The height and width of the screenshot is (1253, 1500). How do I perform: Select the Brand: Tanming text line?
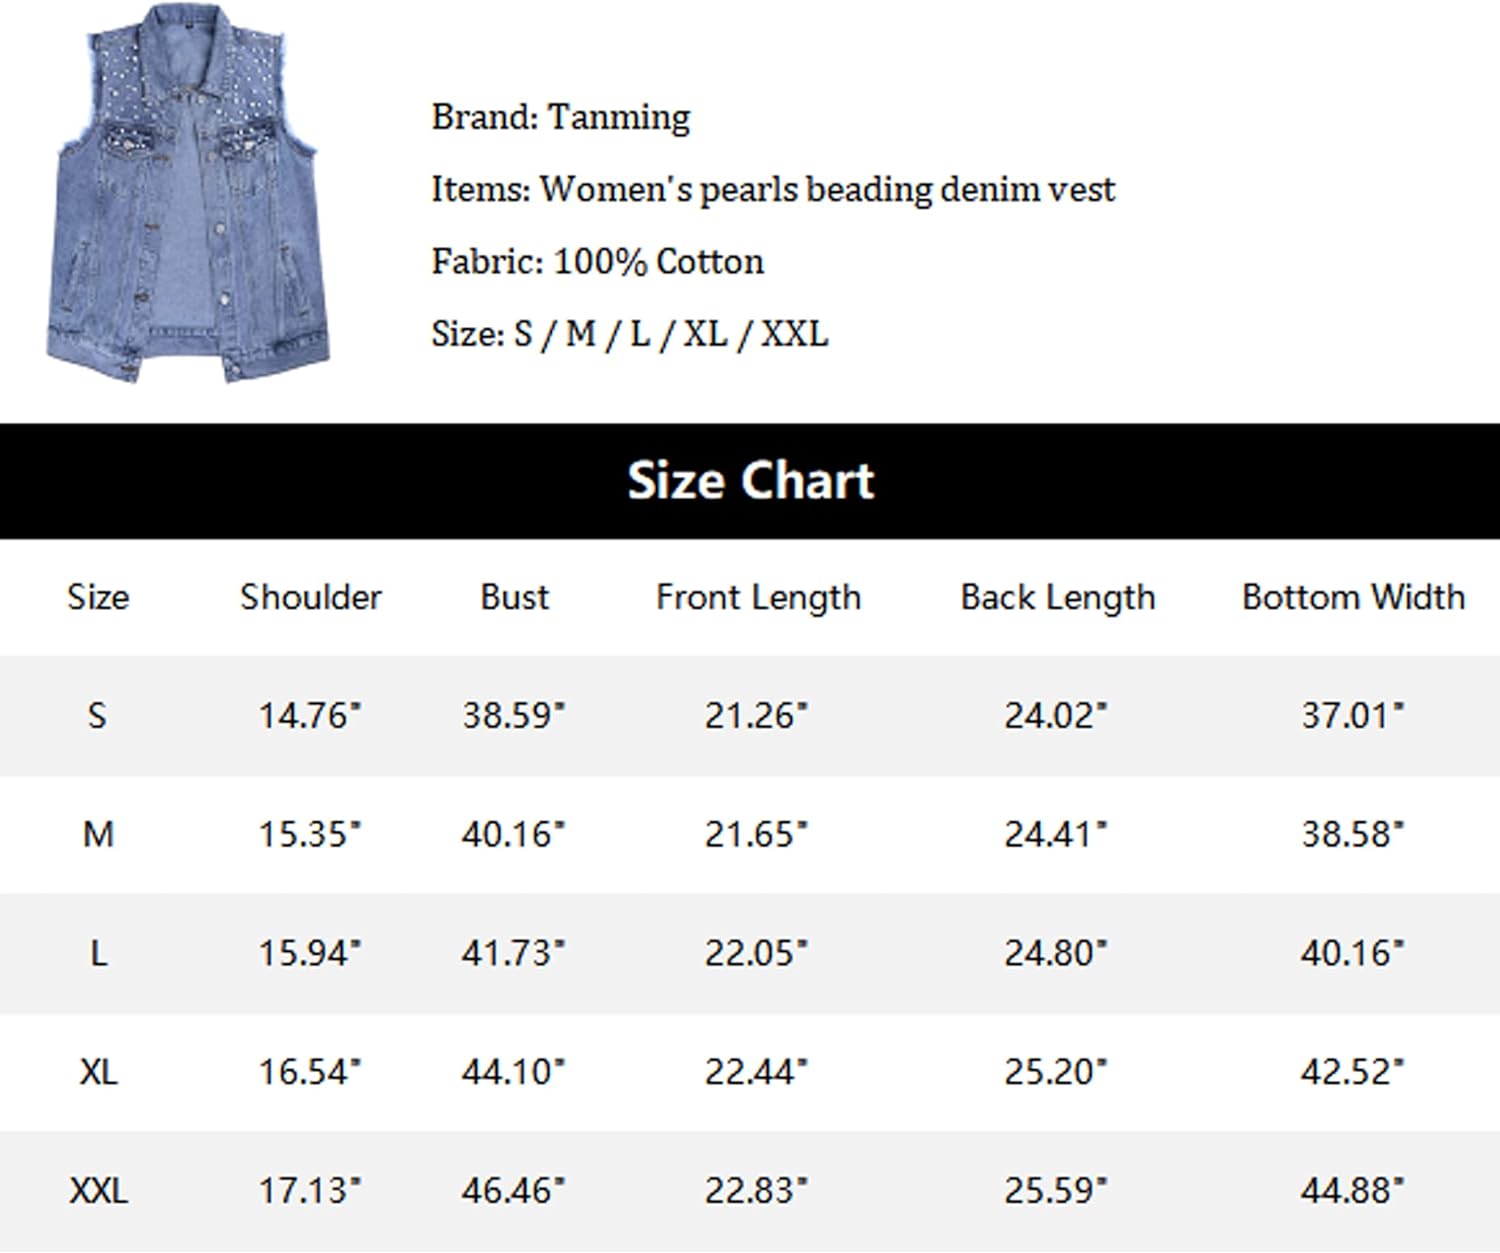[561, 118]
